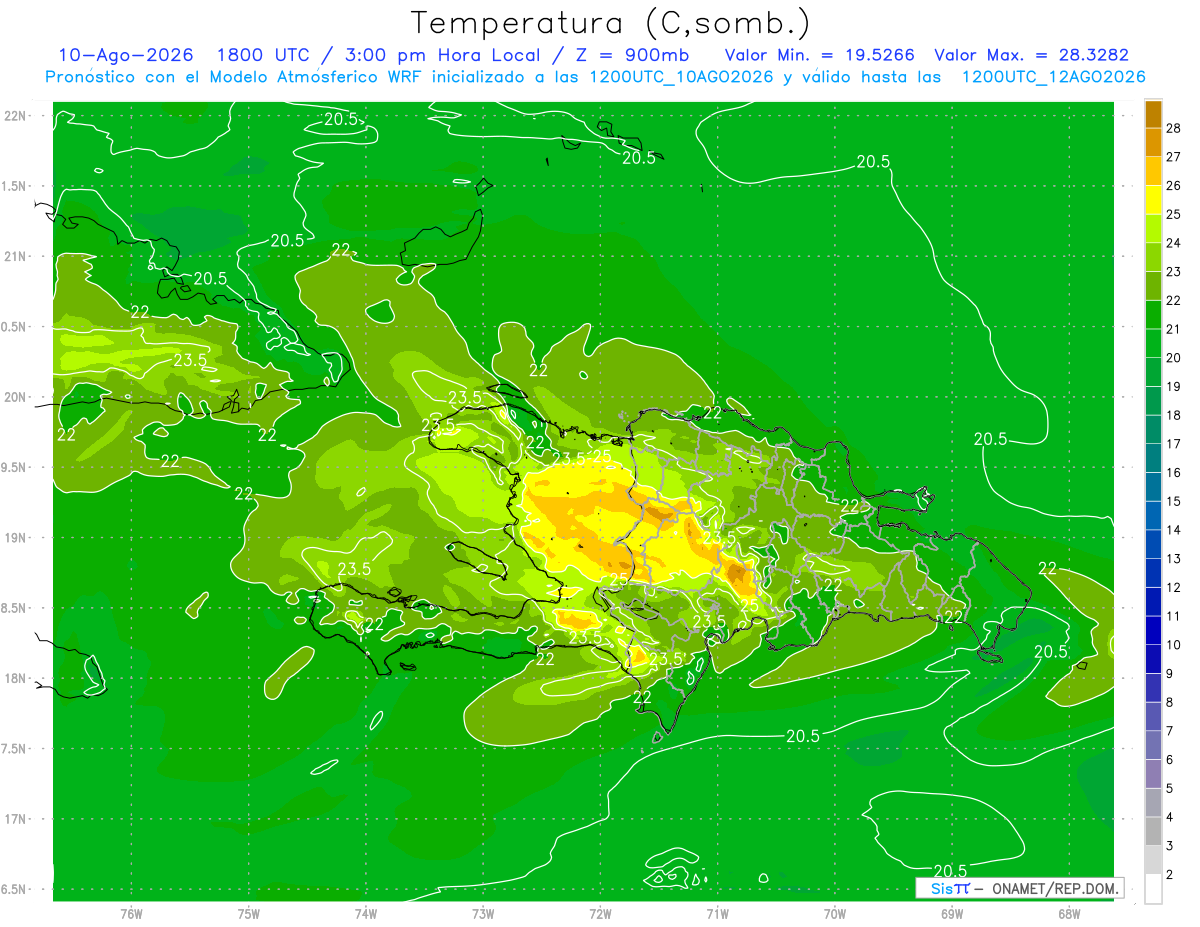Select the '20N' latitude axis label
This screenshot has height=927, width=1200.
click(15, 397)
